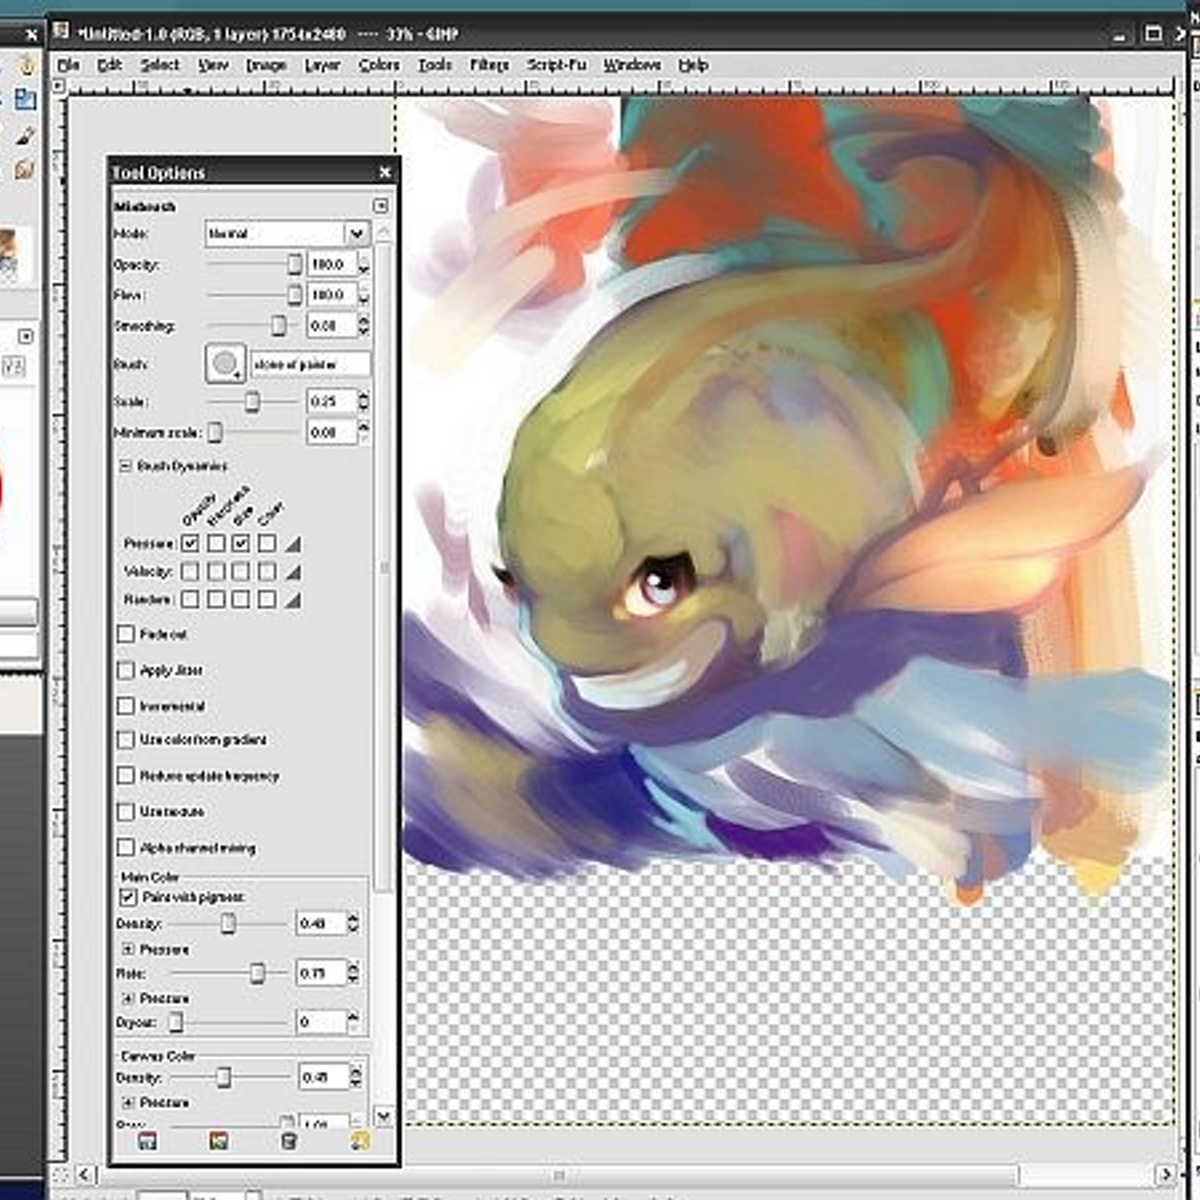Click restore tool options icon

[218, 1141]
